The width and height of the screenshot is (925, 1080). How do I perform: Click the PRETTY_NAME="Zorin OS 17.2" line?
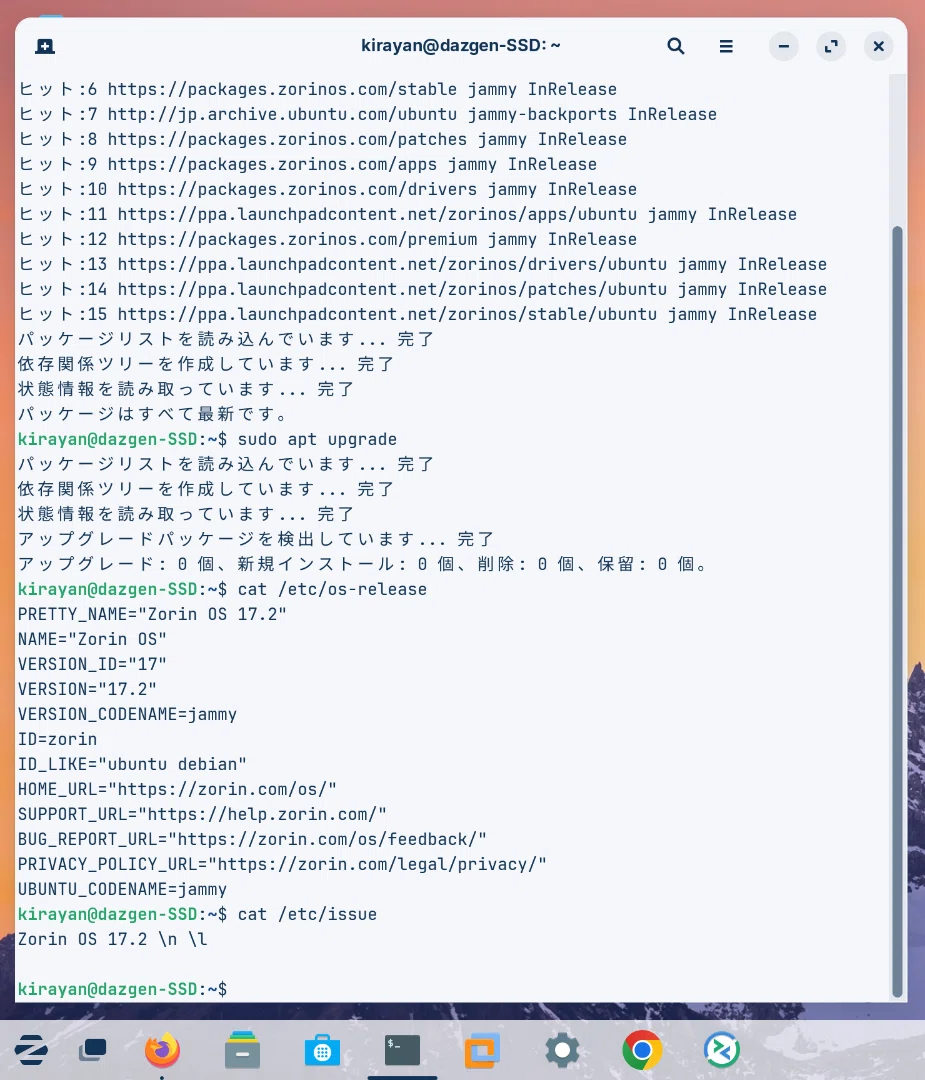[x=152, y=614]
